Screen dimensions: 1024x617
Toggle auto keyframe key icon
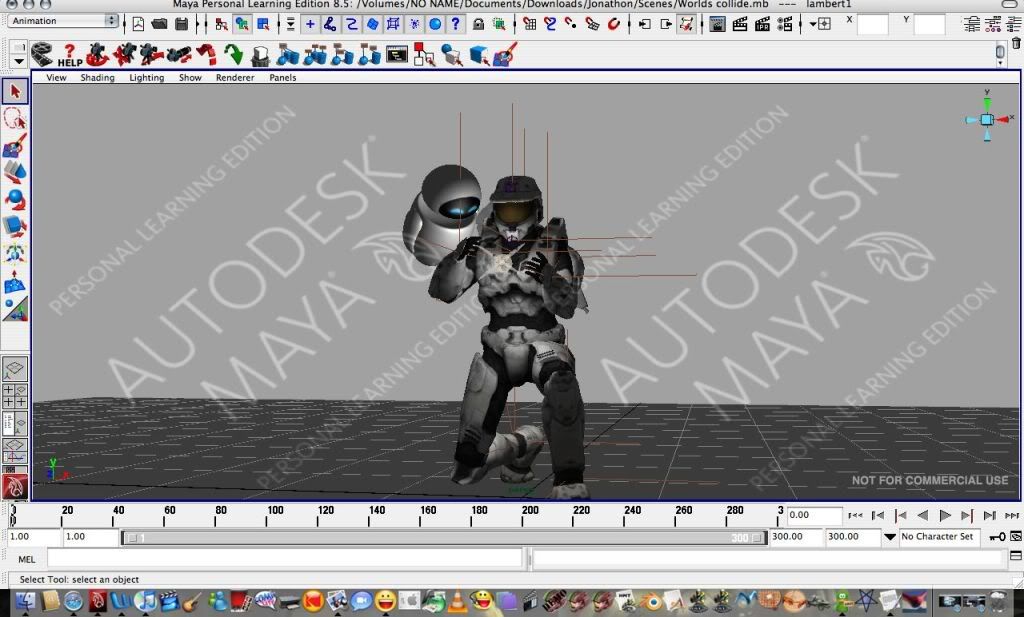(997, 537)
